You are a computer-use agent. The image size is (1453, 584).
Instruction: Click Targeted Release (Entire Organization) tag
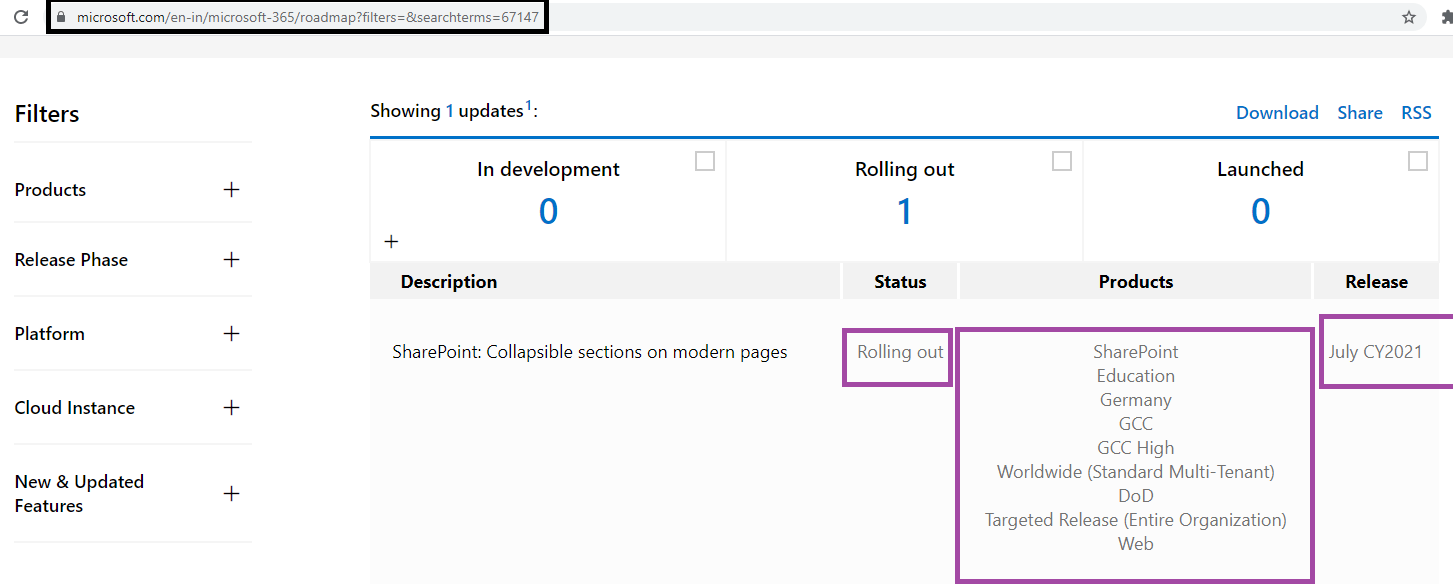click(x=1136, y=520)
